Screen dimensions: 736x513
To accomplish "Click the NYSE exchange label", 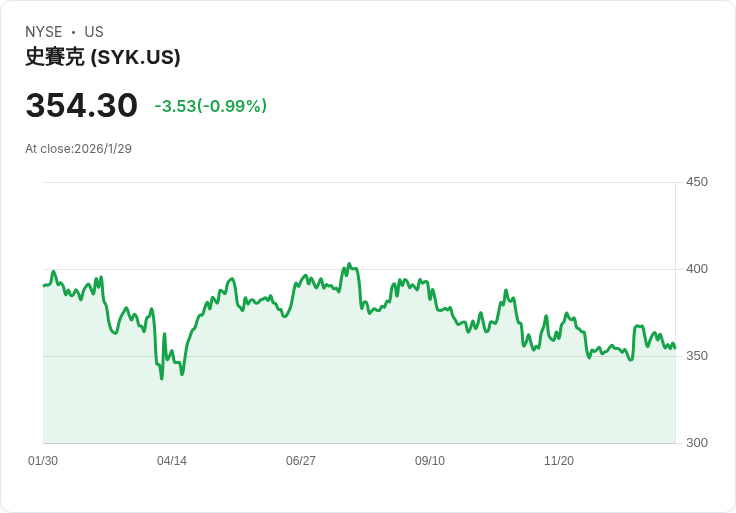I will [44, 32].
